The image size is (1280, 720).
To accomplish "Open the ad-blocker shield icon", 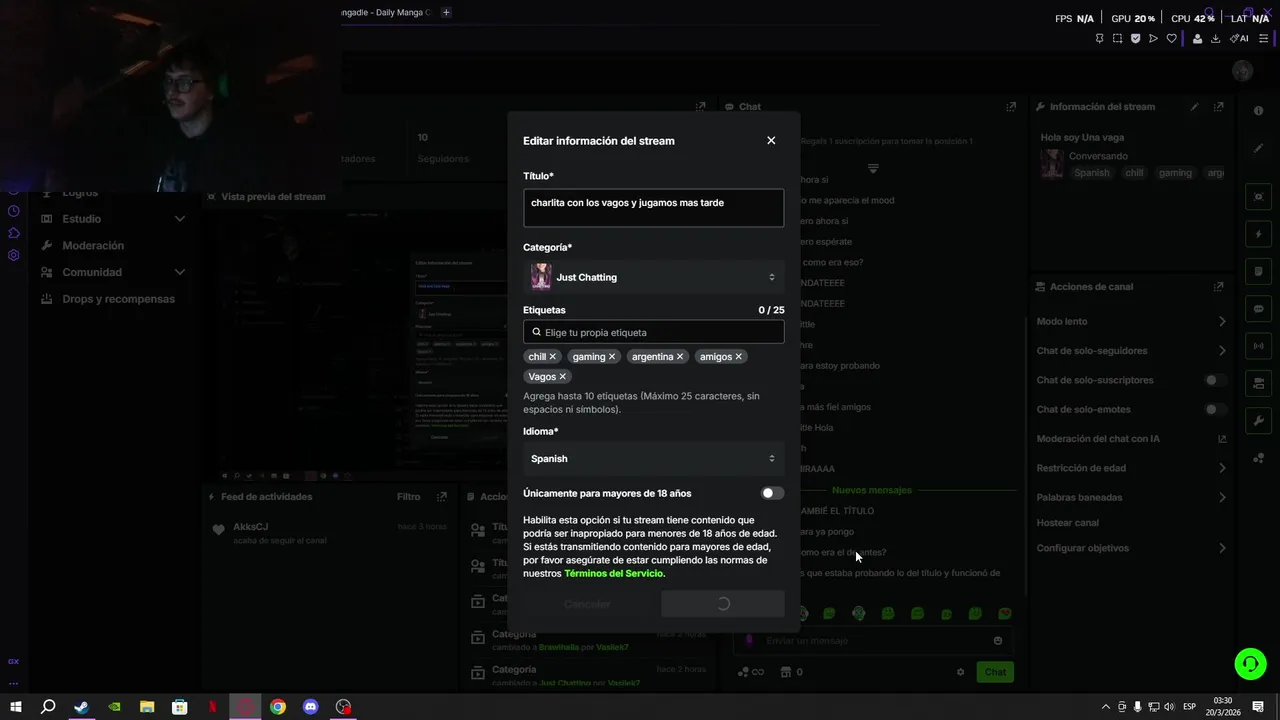I will tap(1135, 39).
